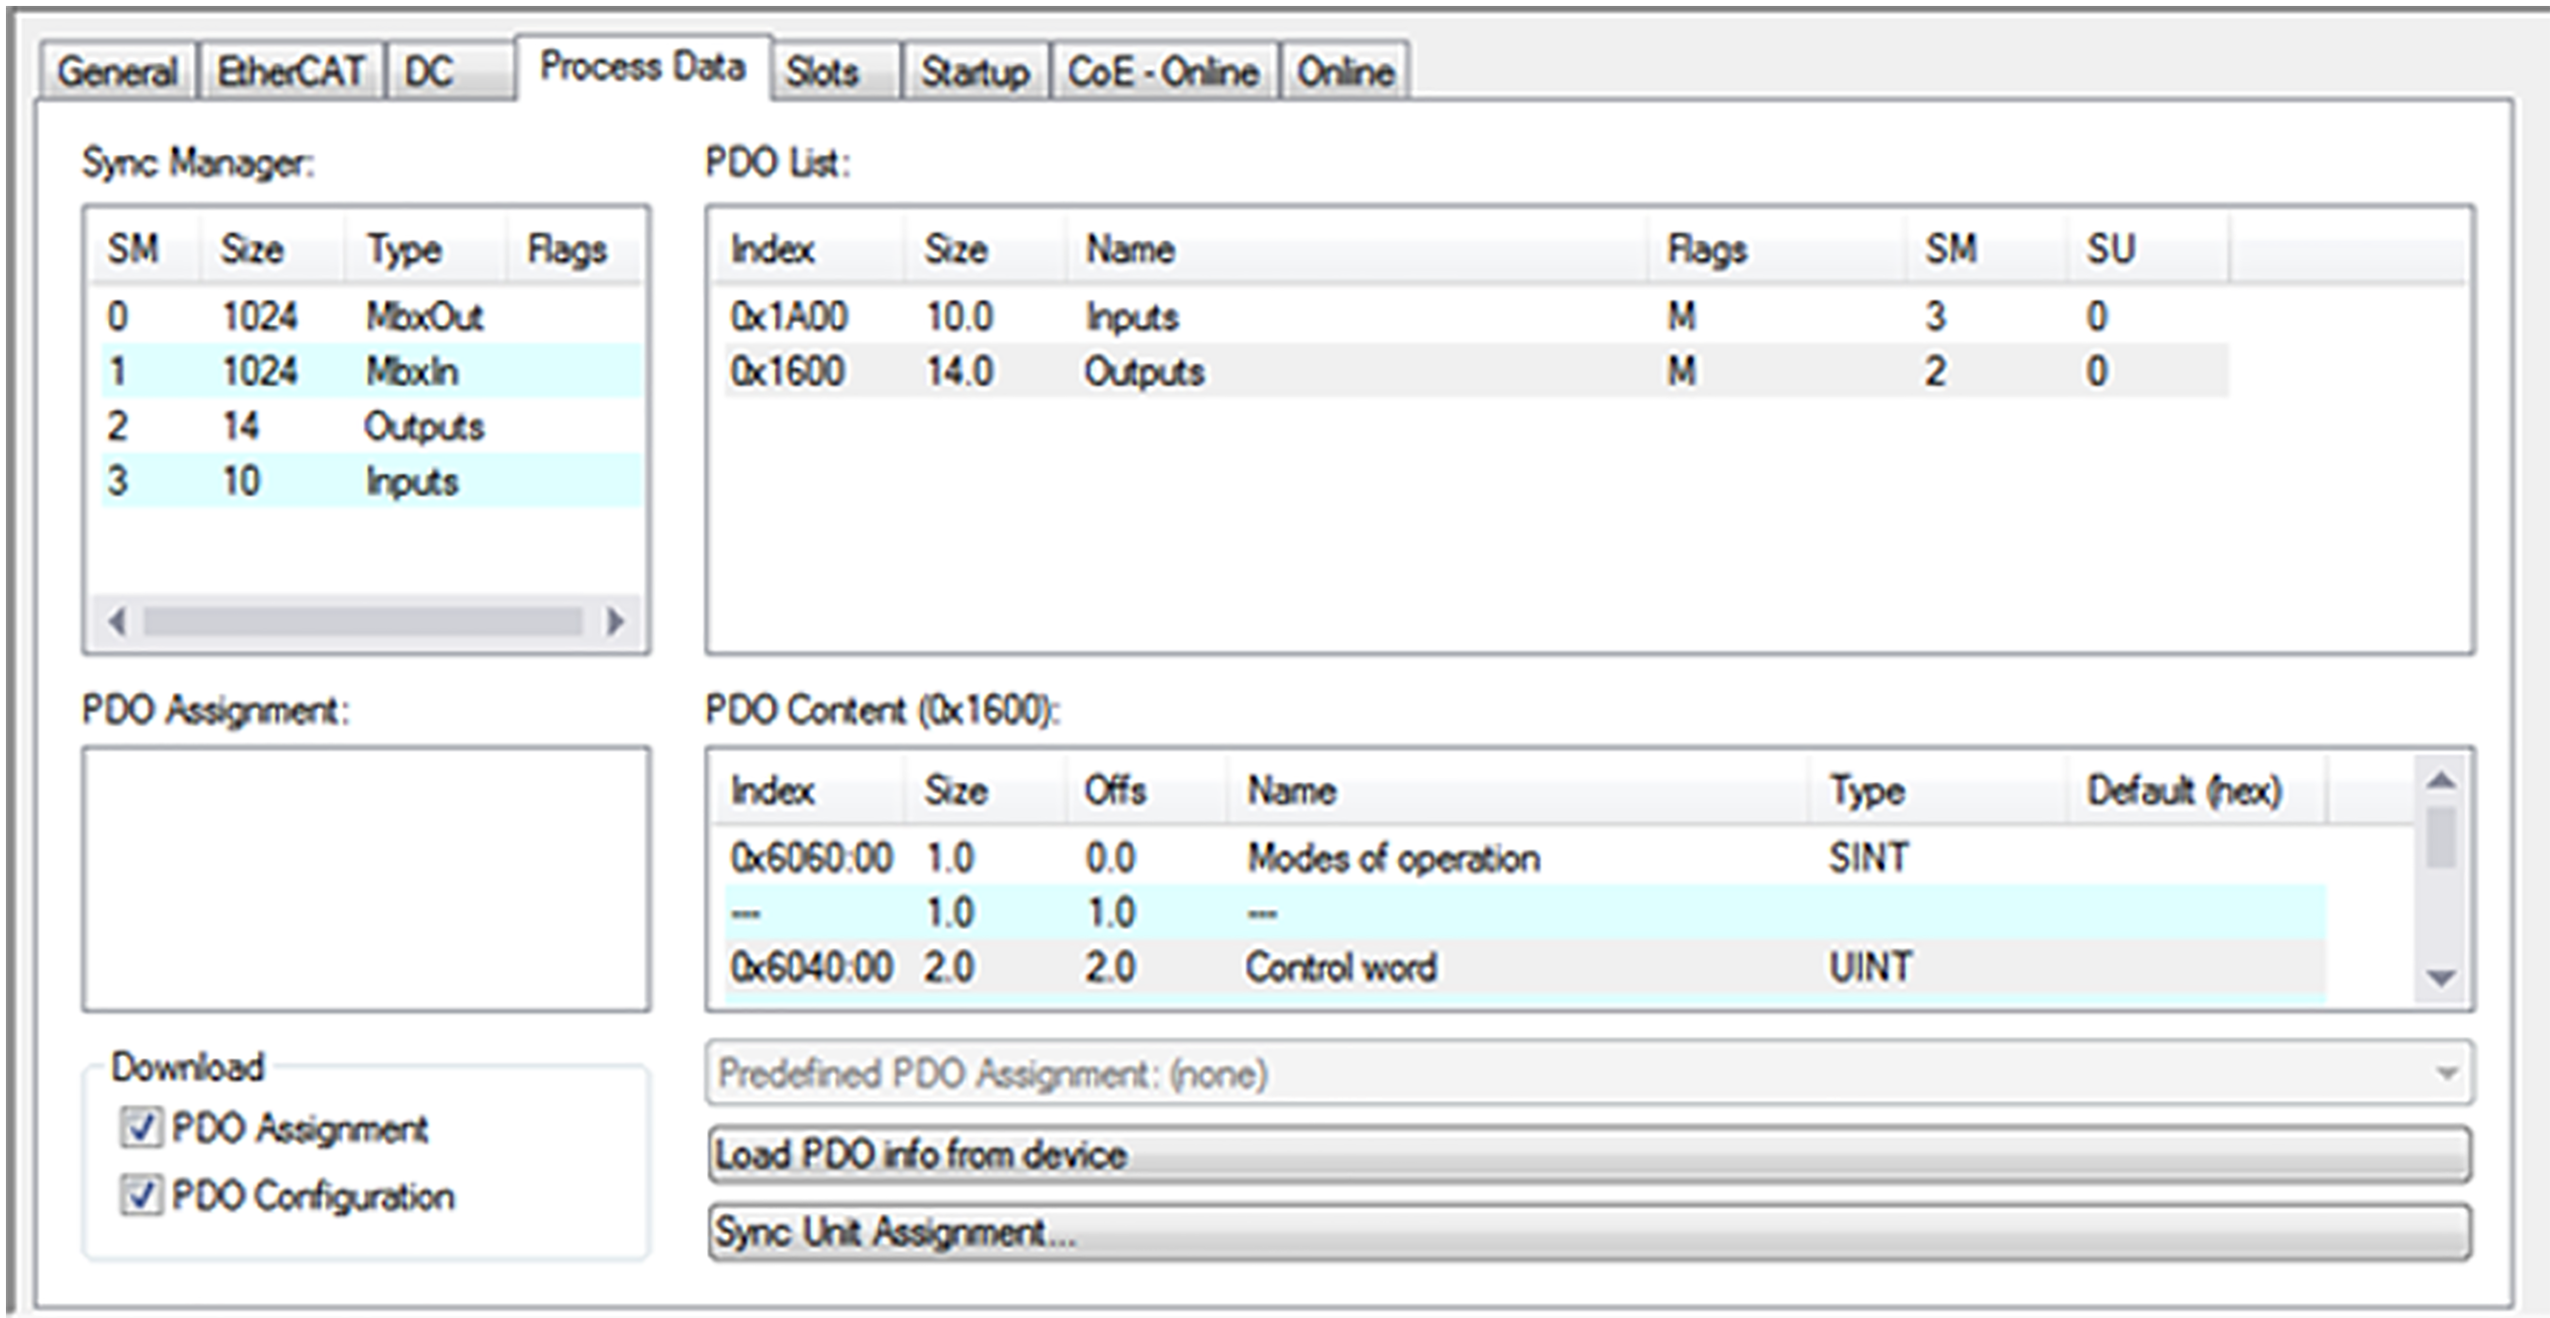The width and height of the screenshot is (2550, 1318).
Task: Select 0x1A00 Inputs row in PDO List
Action: [1130, 317]
